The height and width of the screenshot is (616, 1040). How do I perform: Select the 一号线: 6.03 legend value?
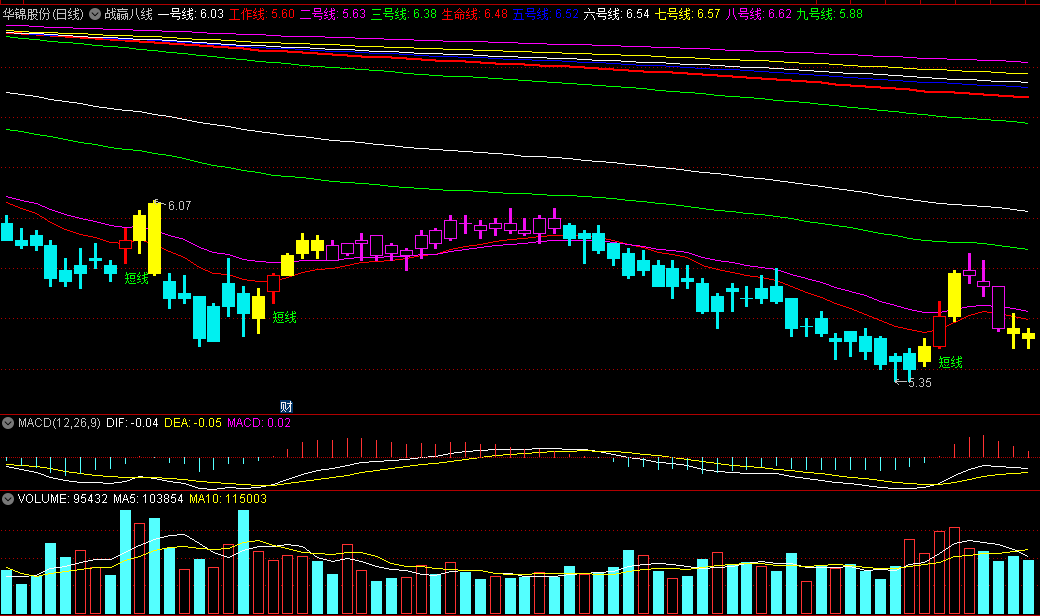[x=190, y=14]
